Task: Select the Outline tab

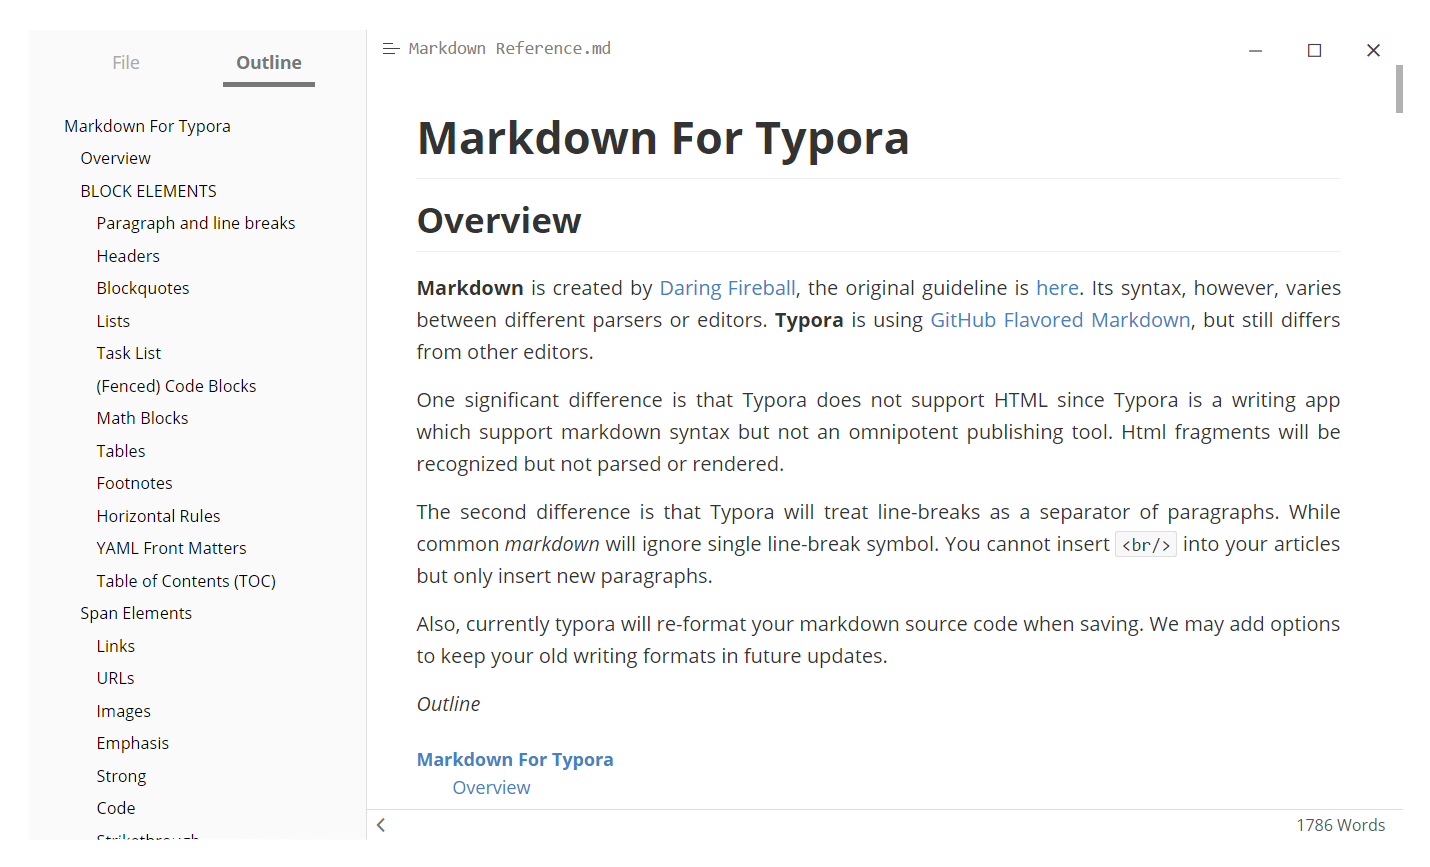Action: tap(269, 63)
